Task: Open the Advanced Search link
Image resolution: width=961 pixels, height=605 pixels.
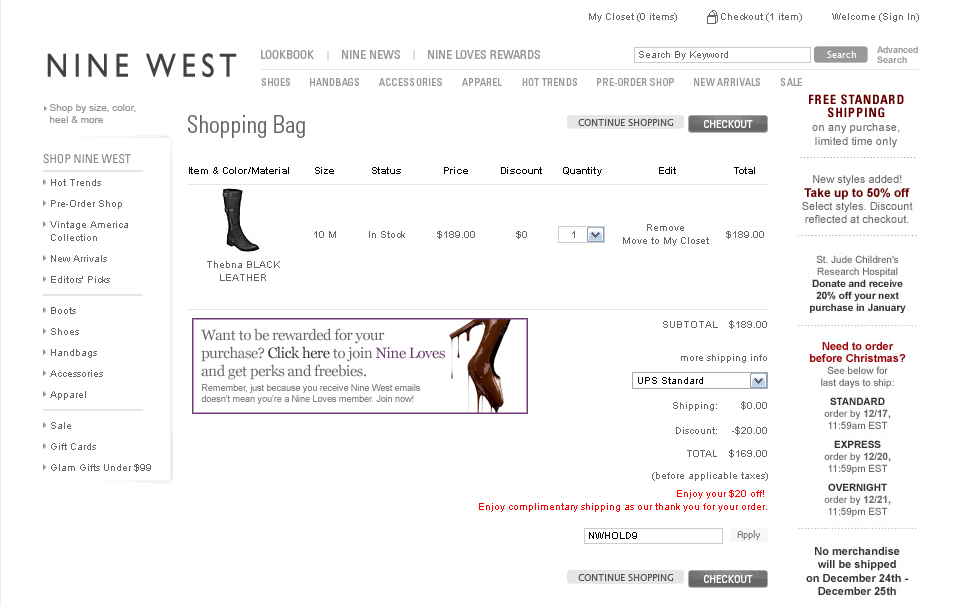Action: (x=897, y=55)
